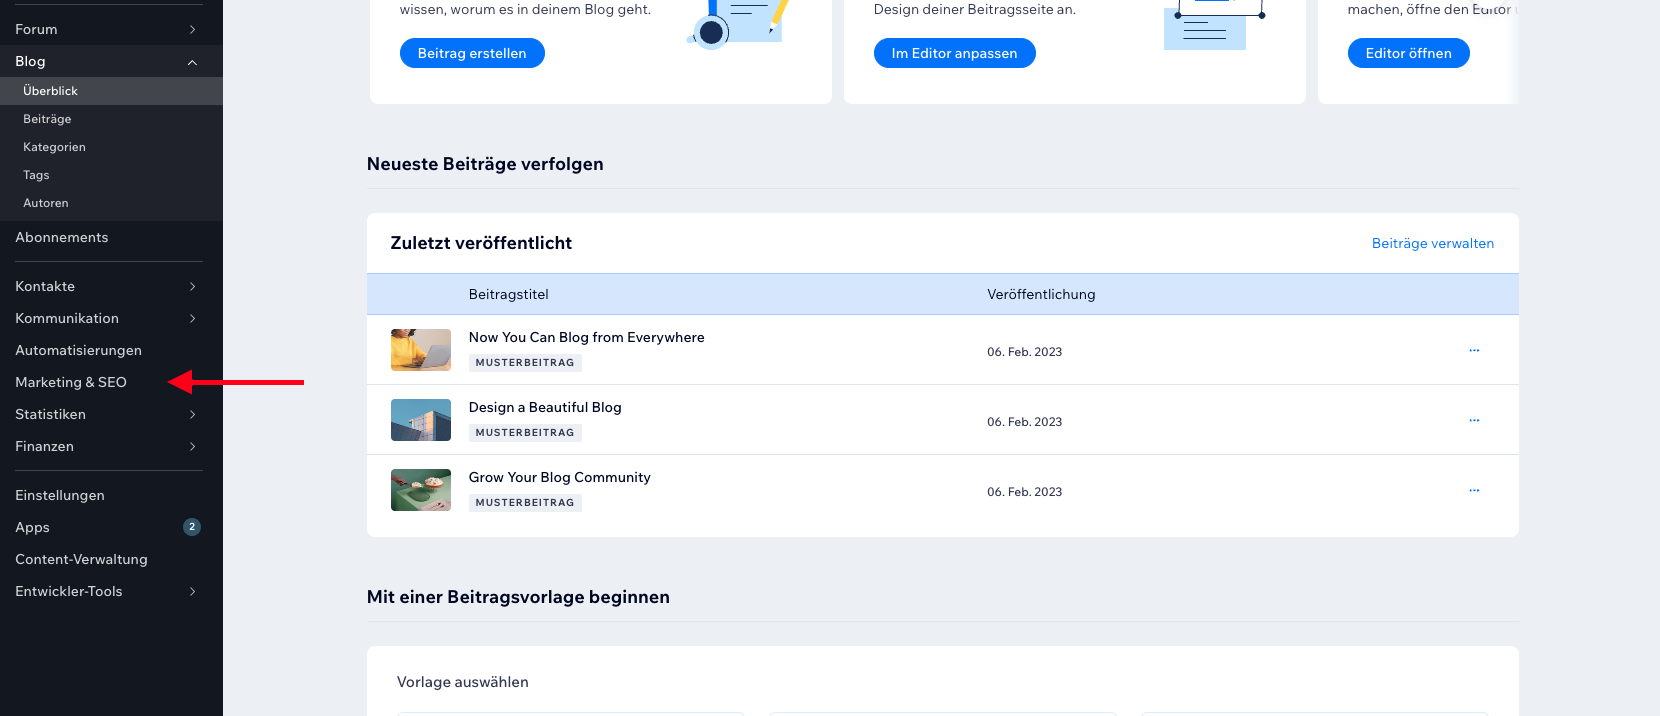
Task: Open the Beiträge verwalten link
Action: (1432, 243)
